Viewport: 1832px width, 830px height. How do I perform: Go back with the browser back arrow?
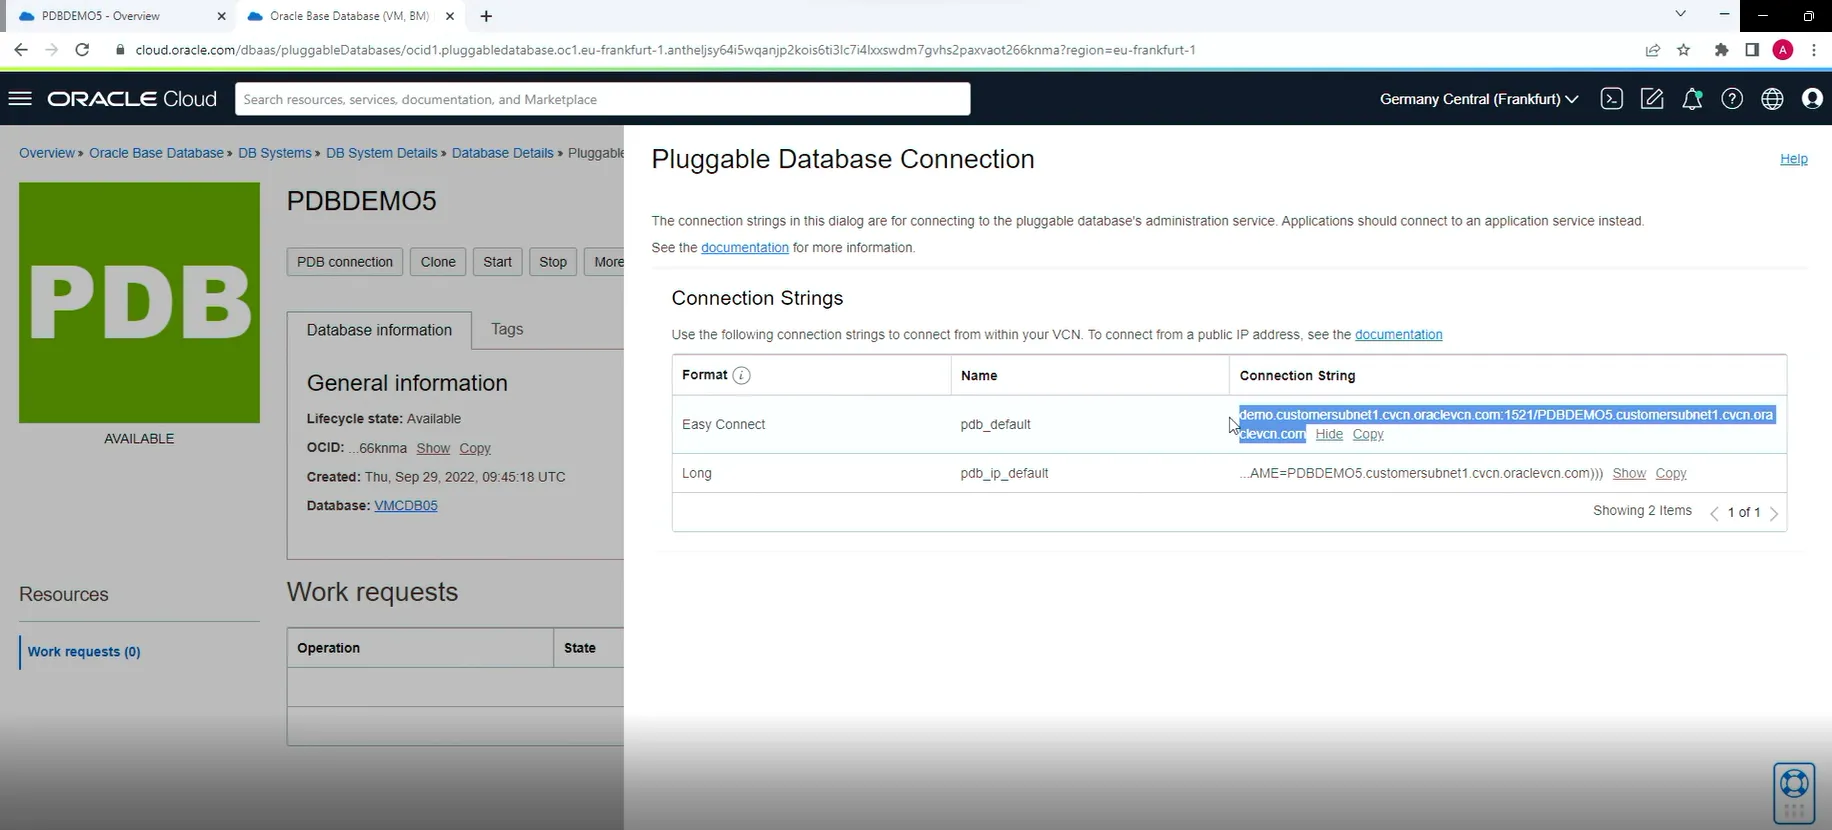coord(21,50)
